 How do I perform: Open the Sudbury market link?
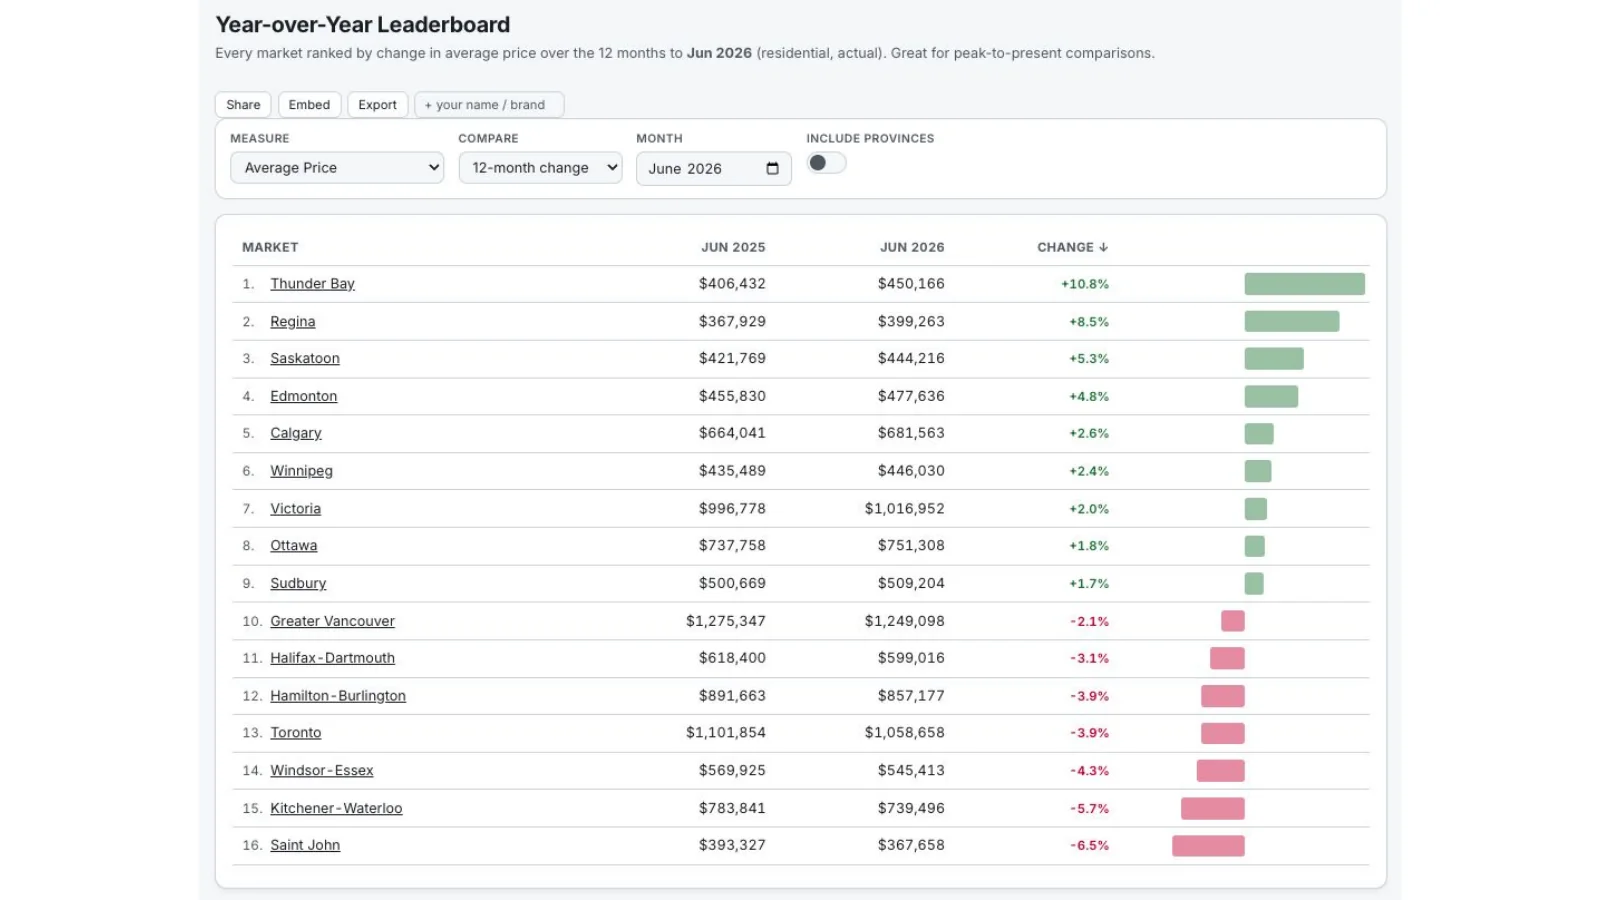(298, 584)
